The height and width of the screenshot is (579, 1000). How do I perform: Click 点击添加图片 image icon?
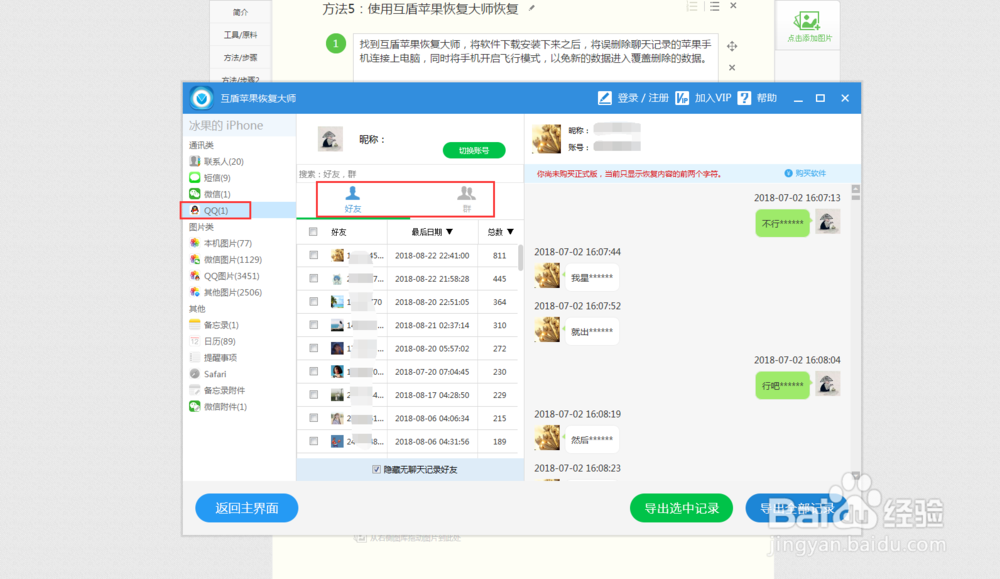click(x=807, y=21)
